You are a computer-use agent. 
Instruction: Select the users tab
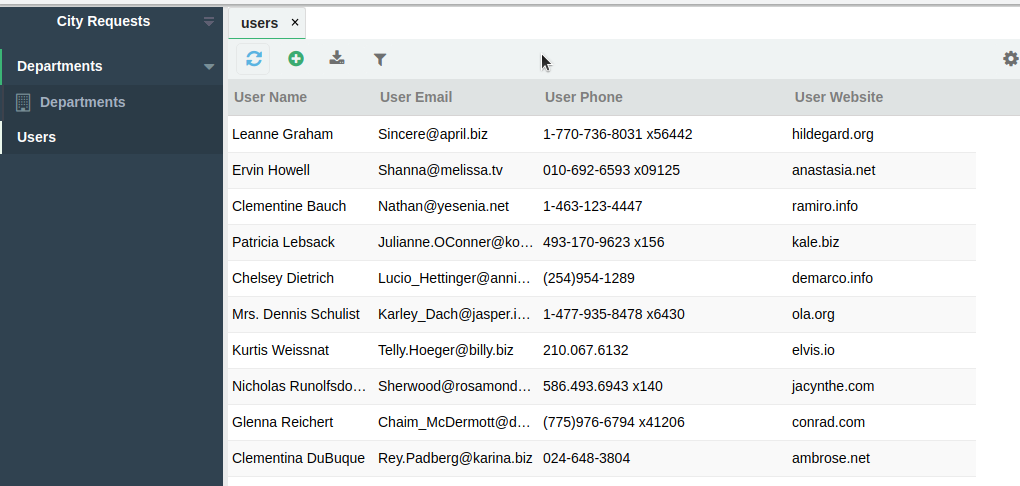(259, 23)
